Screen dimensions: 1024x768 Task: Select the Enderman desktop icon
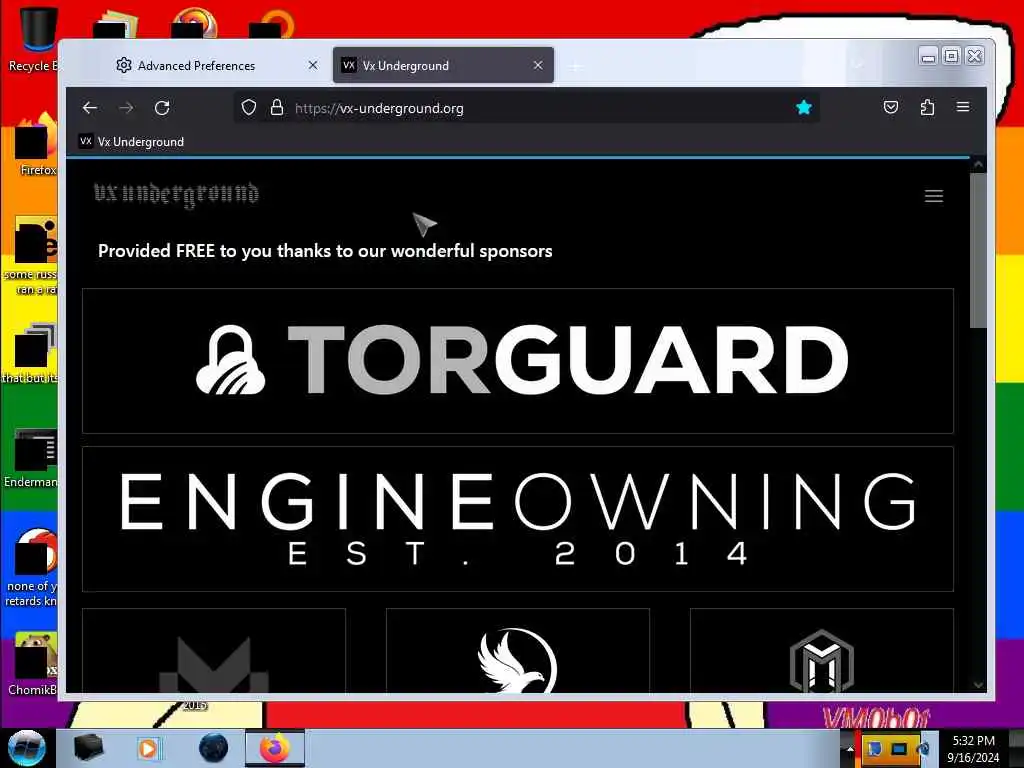click(31, 458)
